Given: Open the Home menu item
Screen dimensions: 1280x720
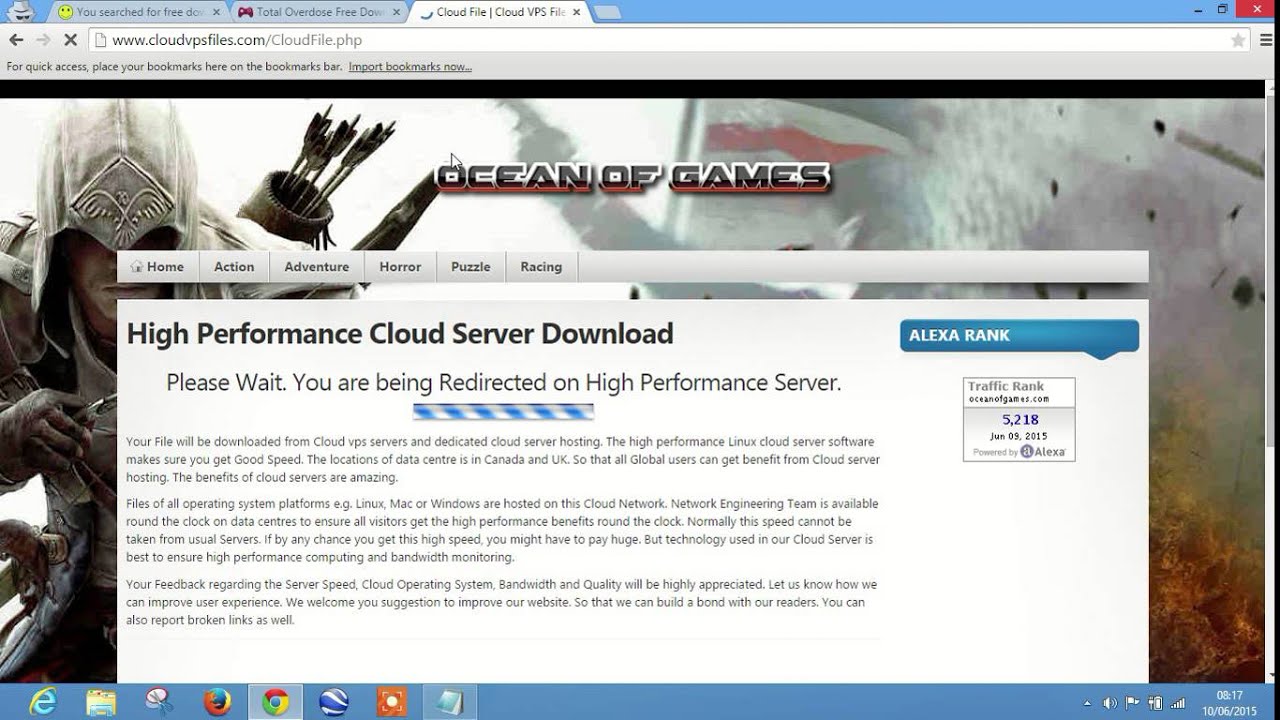Looking at the screenshot, I should (158, 267).
